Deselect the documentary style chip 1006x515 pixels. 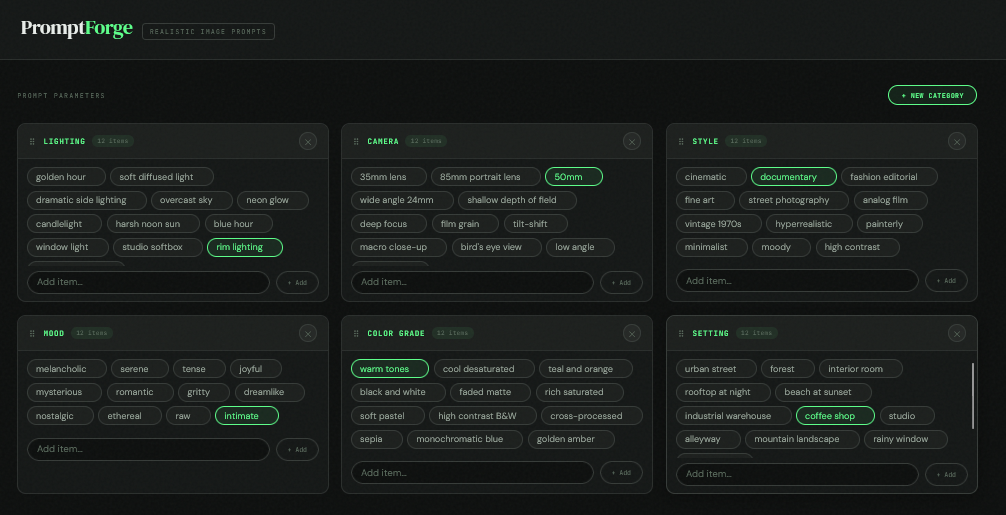click(x=794, y=176)
